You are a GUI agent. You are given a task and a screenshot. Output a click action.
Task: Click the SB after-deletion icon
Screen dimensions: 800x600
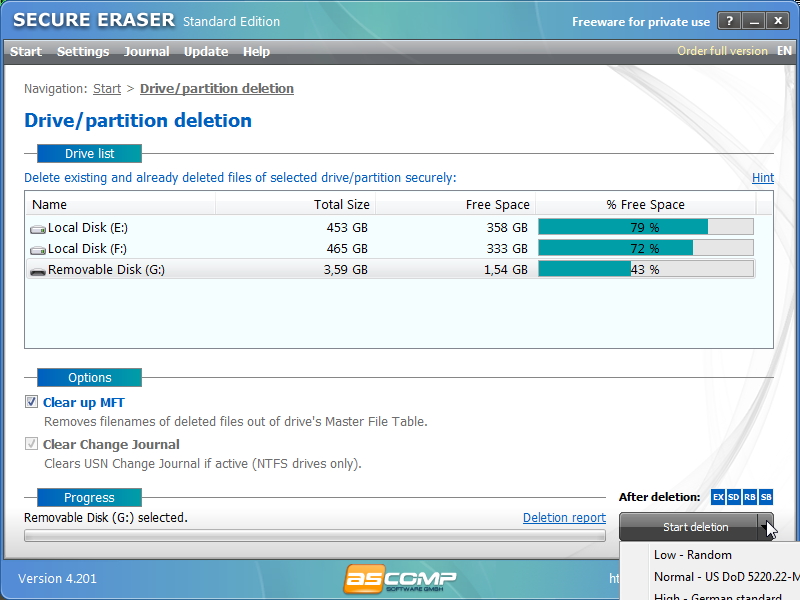click(x=766, y=497)
